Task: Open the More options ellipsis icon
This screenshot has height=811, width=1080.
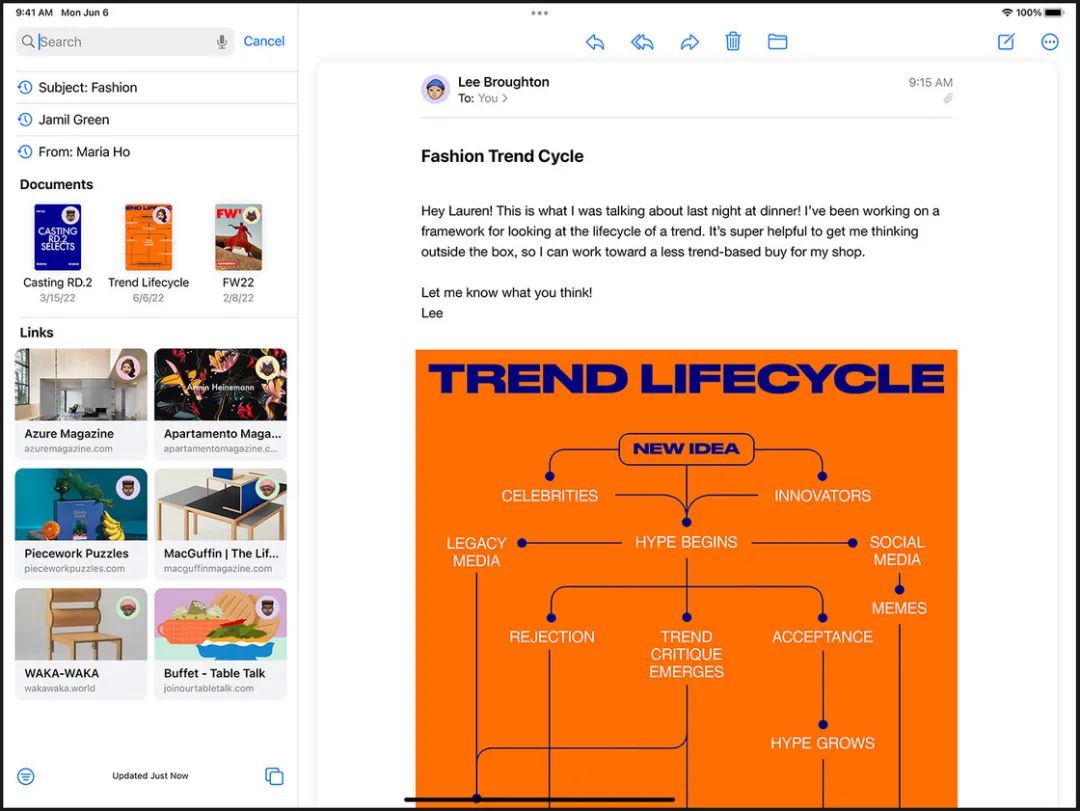Action: [x=1050, y=42]
